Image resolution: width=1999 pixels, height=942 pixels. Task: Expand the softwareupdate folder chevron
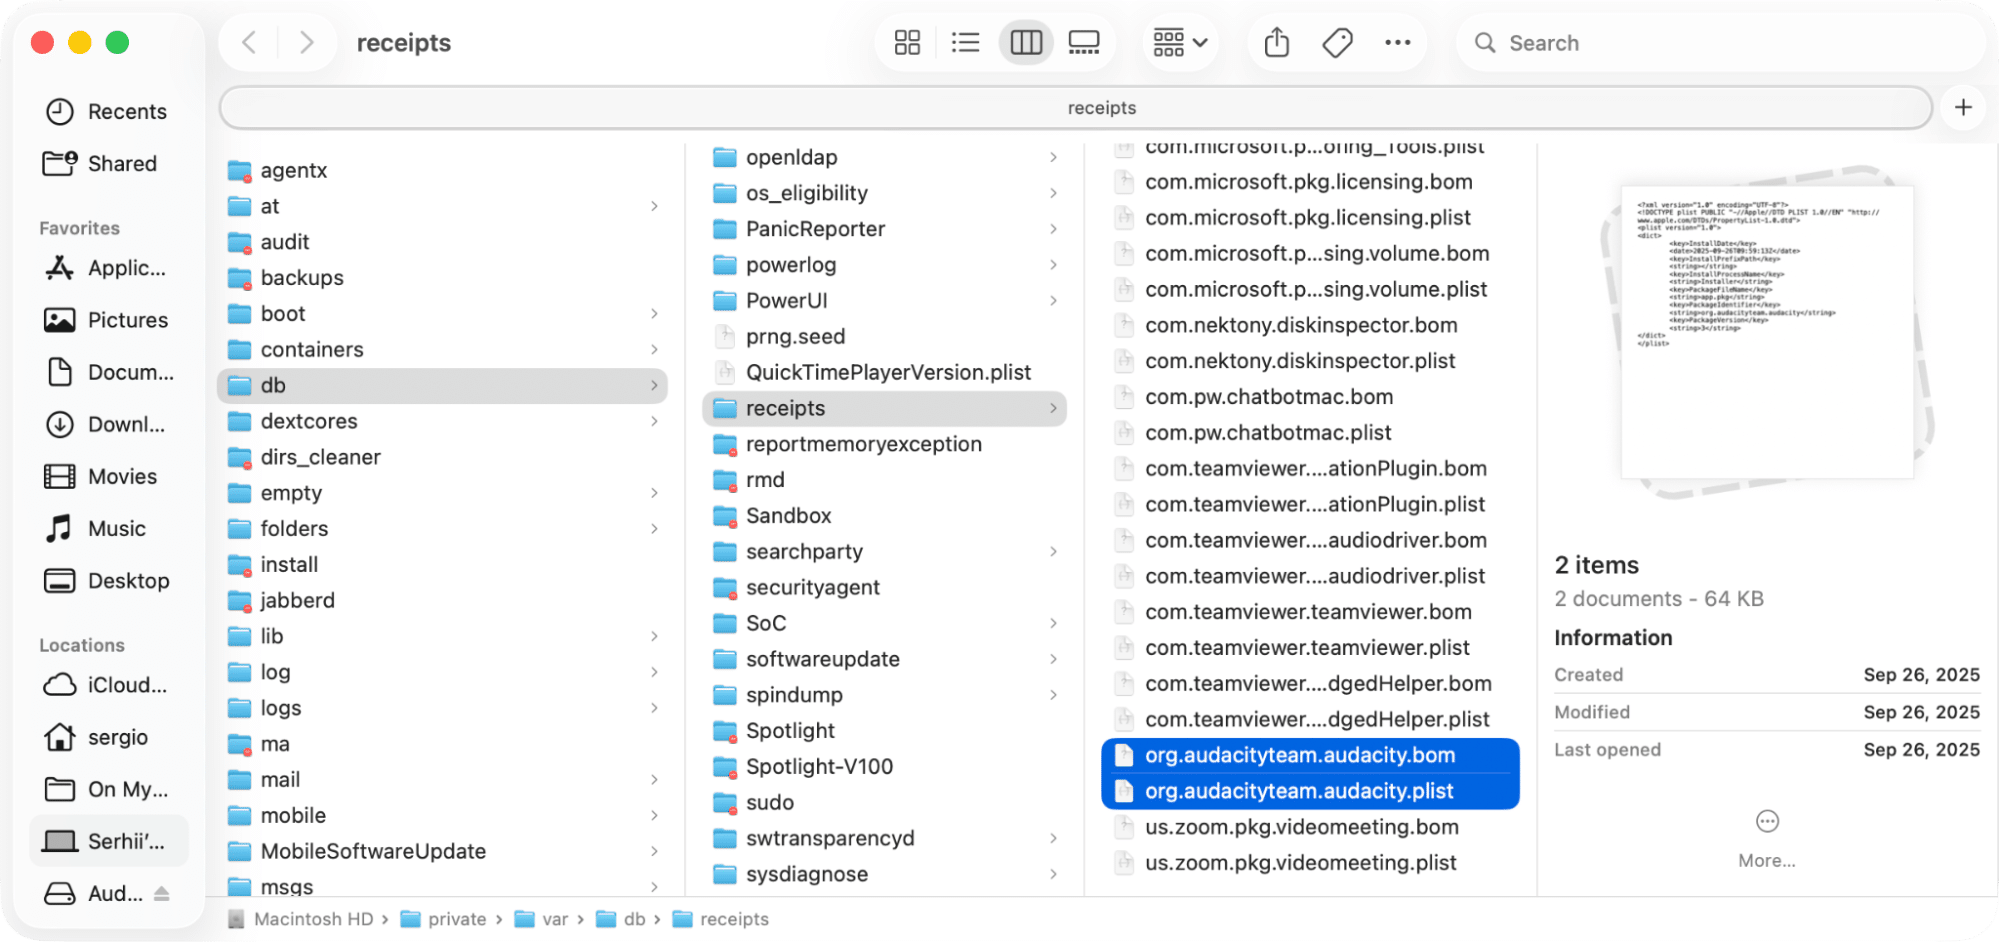pos(1053,659)
